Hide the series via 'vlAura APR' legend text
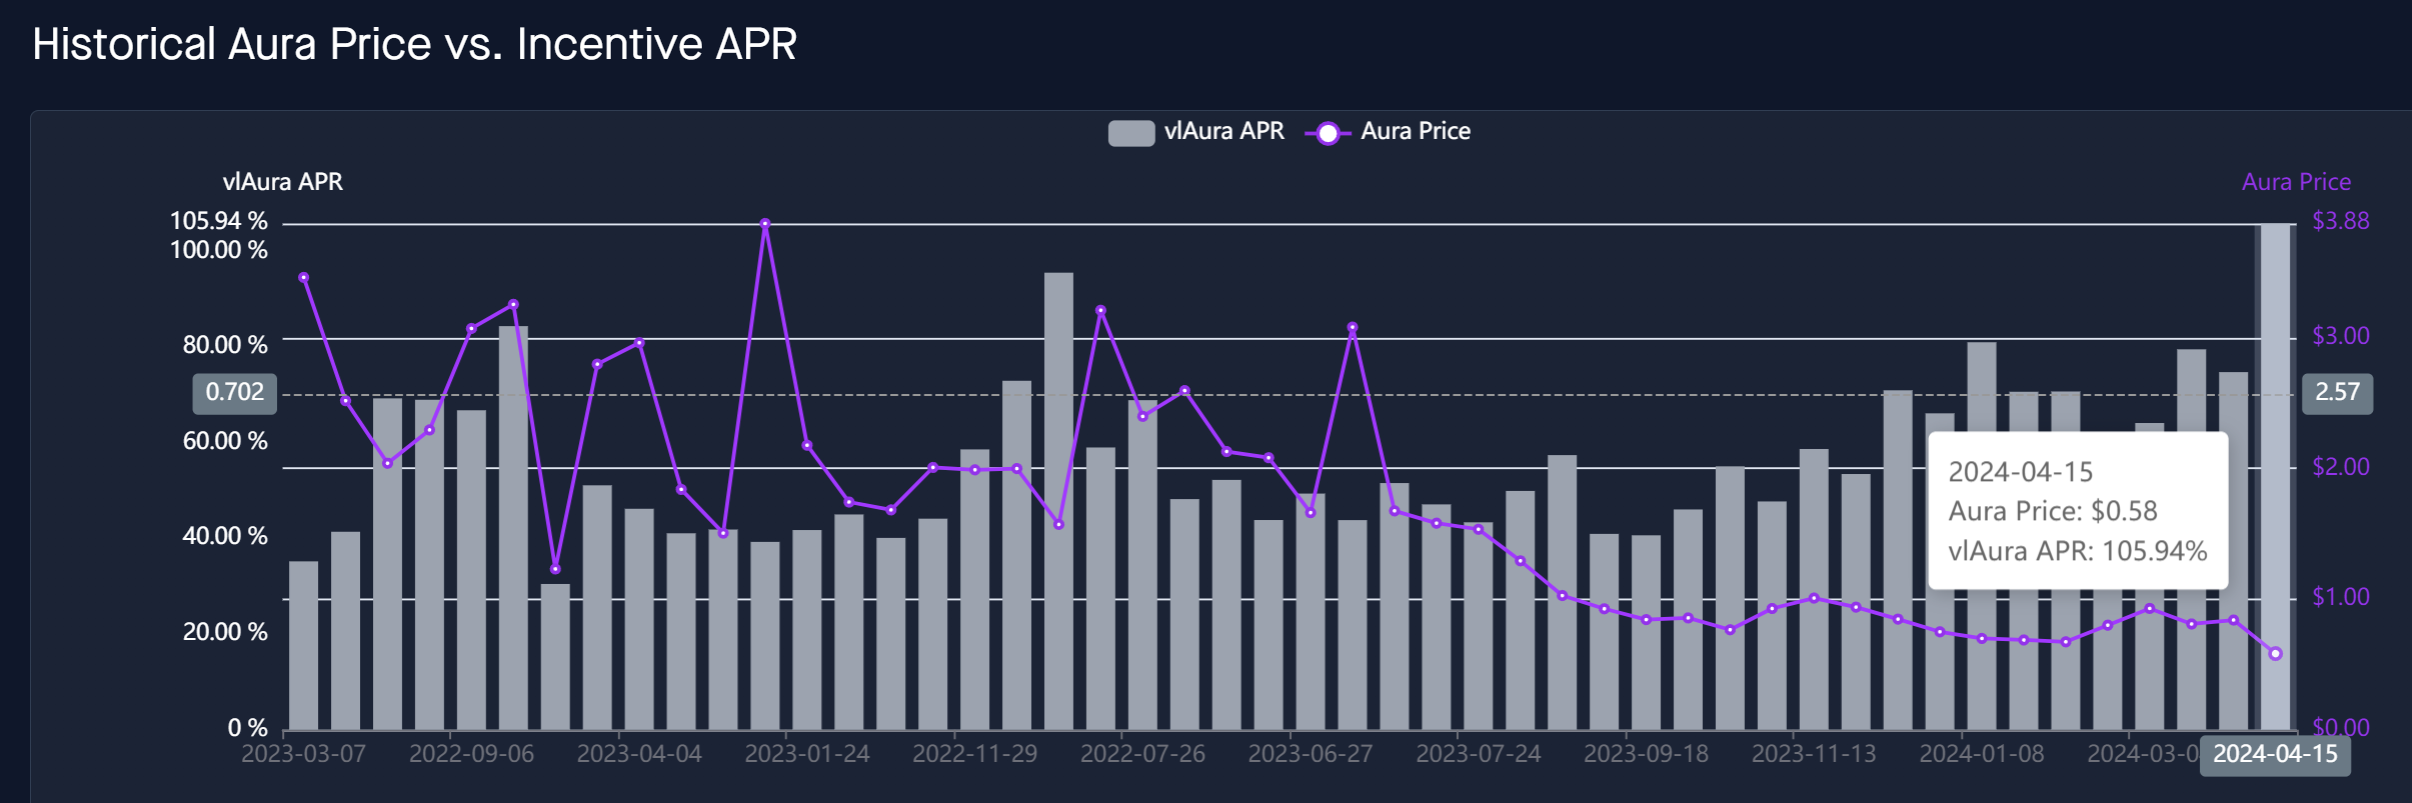This screenshot has width=2412, height=803. (1224, 131)
